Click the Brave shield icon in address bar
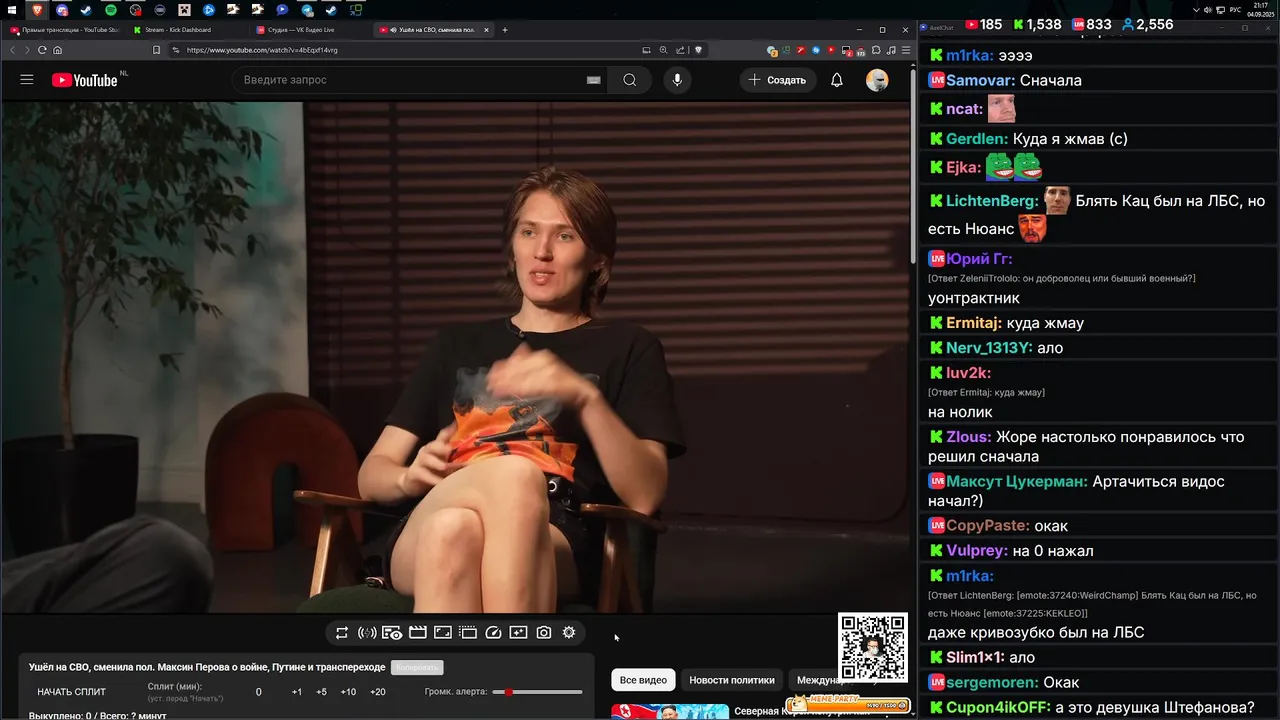 click(x=698, y=50)
